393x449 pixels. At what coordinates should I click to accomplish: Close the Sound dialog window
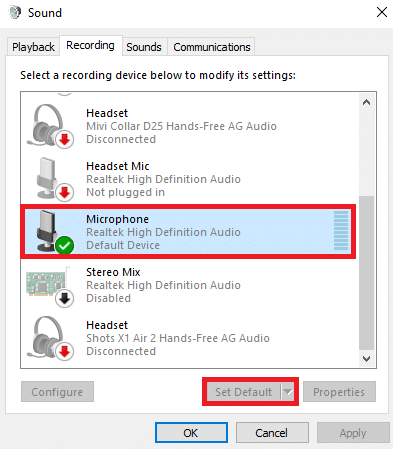tap(382, 12)
